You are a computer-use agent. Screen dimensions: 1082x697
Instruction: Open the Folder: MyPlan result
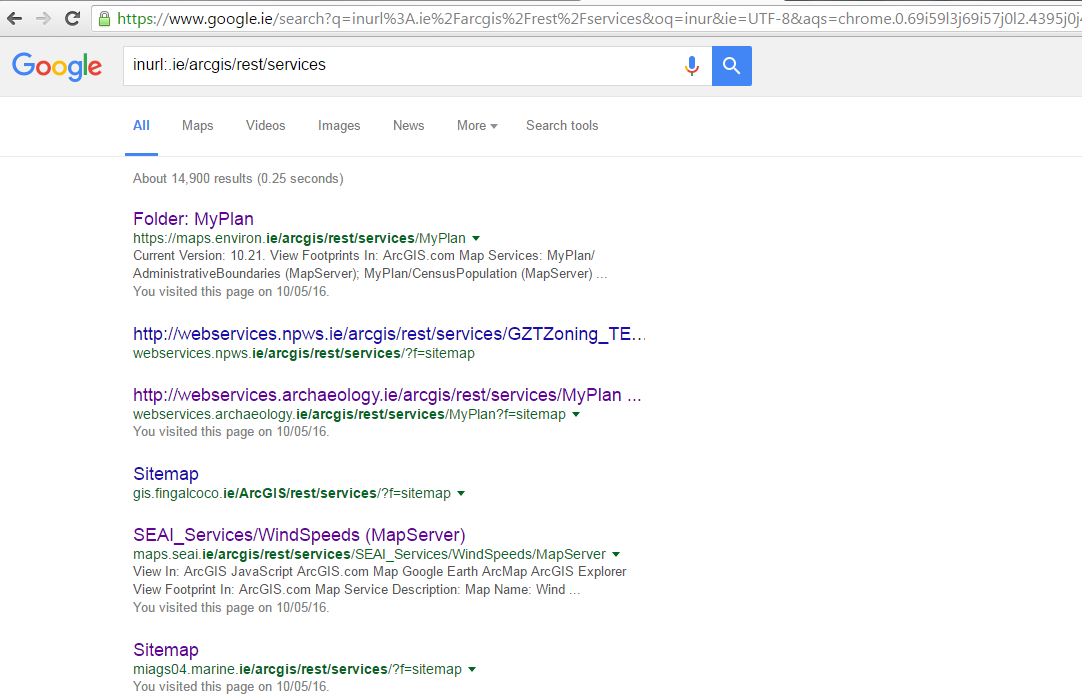[x=193, y=219]
